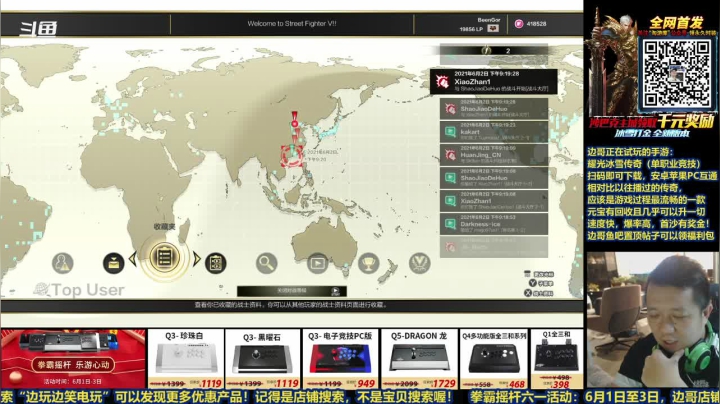Click the dark play-button bar under the map

292,291
